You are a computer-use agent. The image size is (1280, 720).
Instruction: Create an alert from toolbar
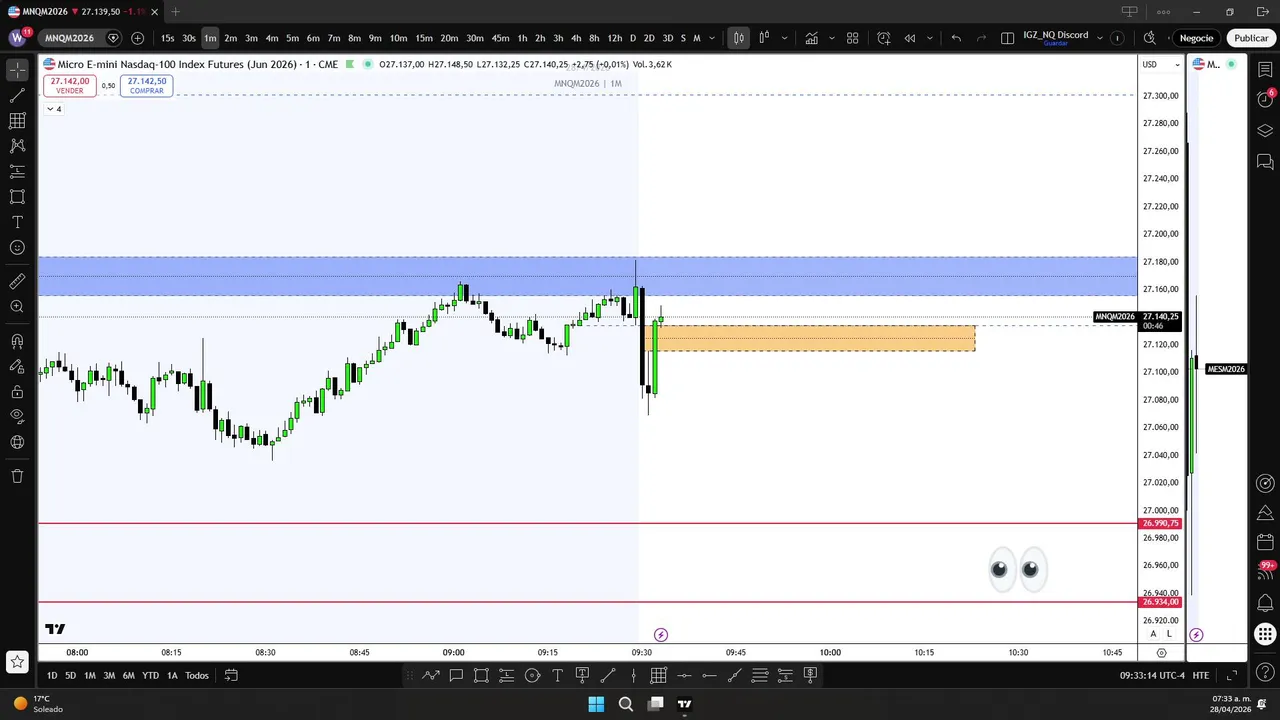[884, 38]
